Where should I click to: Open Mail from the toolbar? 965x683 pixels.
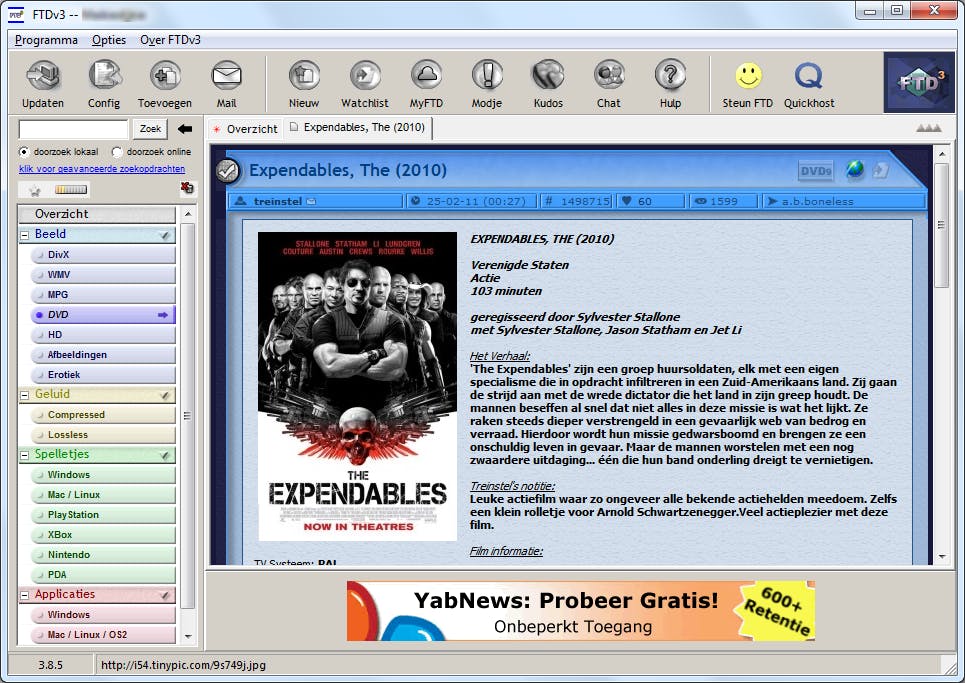coord(226,76)
